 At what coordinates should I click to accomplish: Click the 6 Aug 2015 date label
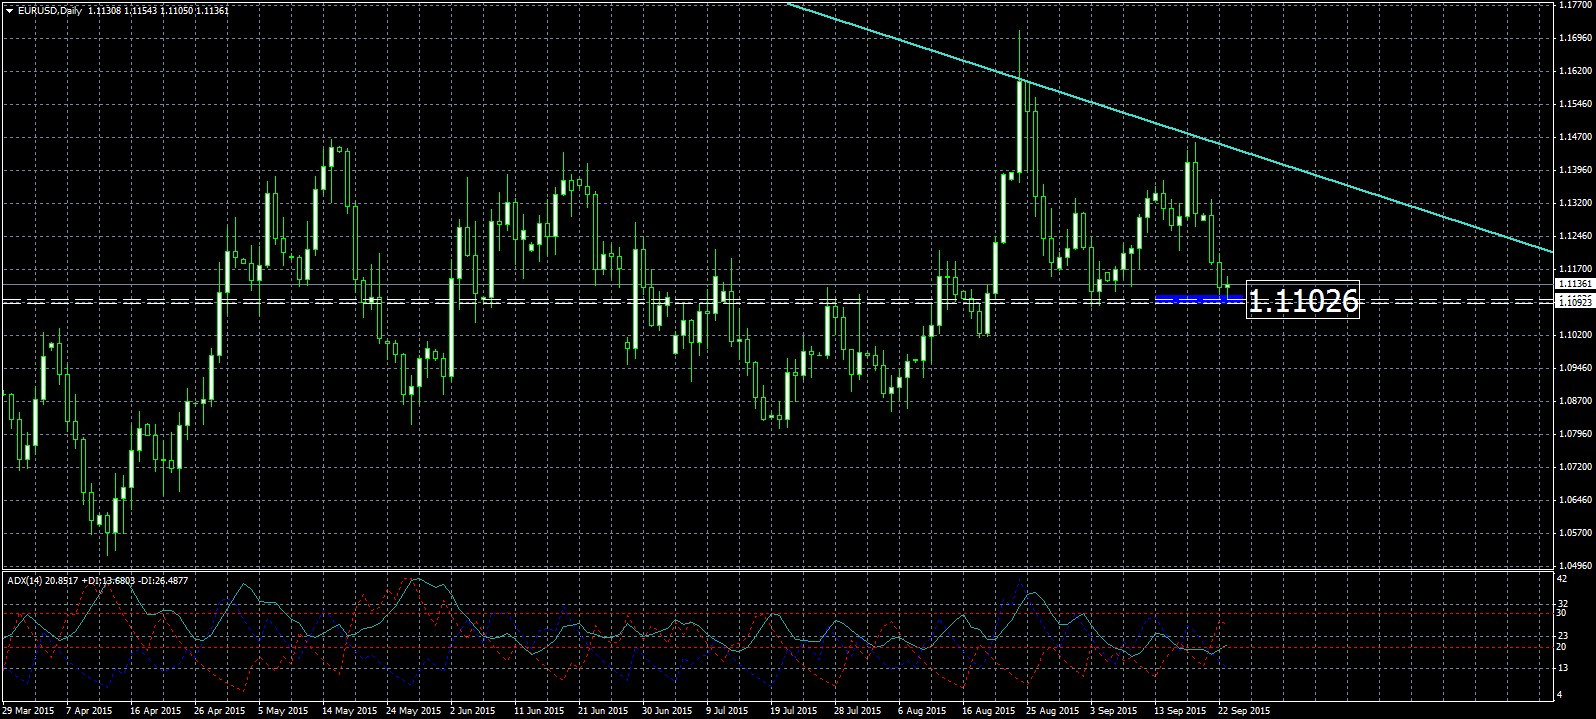click(922, 711)
